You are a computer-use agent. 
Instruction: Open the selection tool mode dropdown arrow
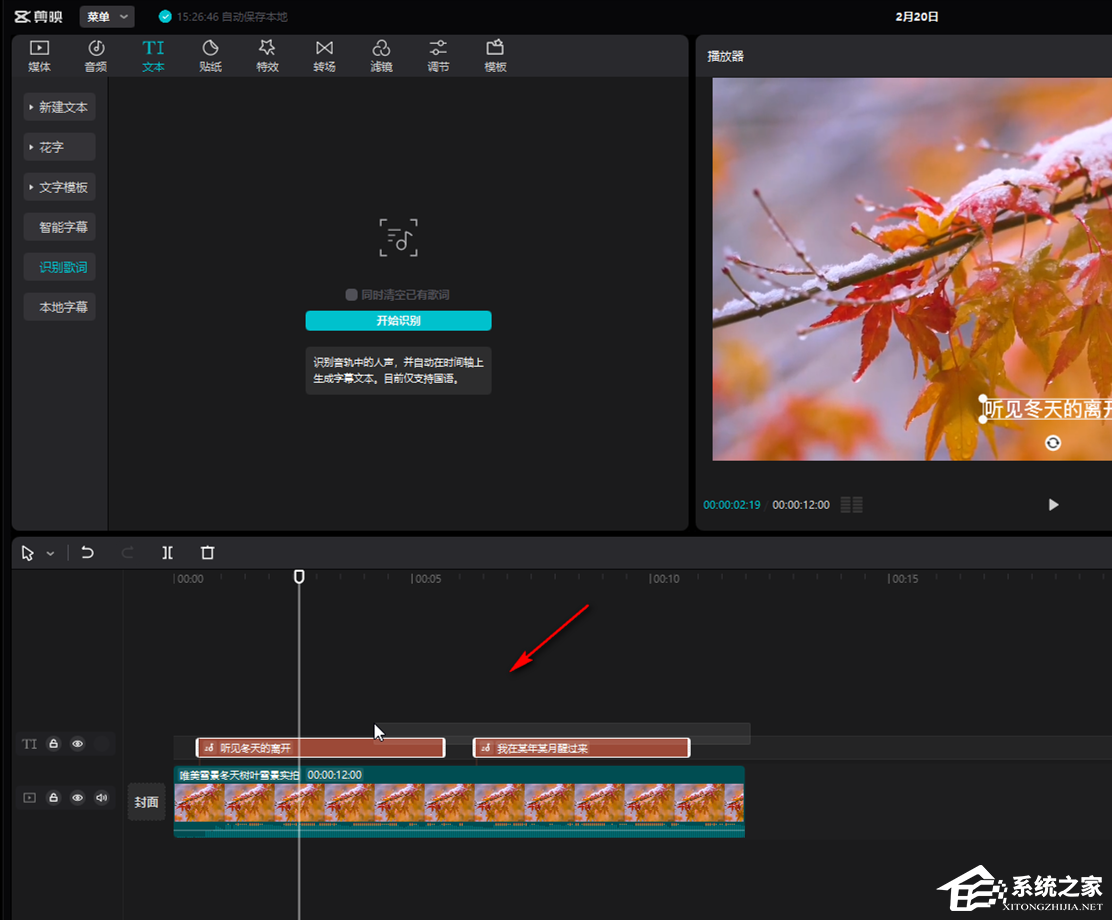pyautogui.click(x=51, y=553)
